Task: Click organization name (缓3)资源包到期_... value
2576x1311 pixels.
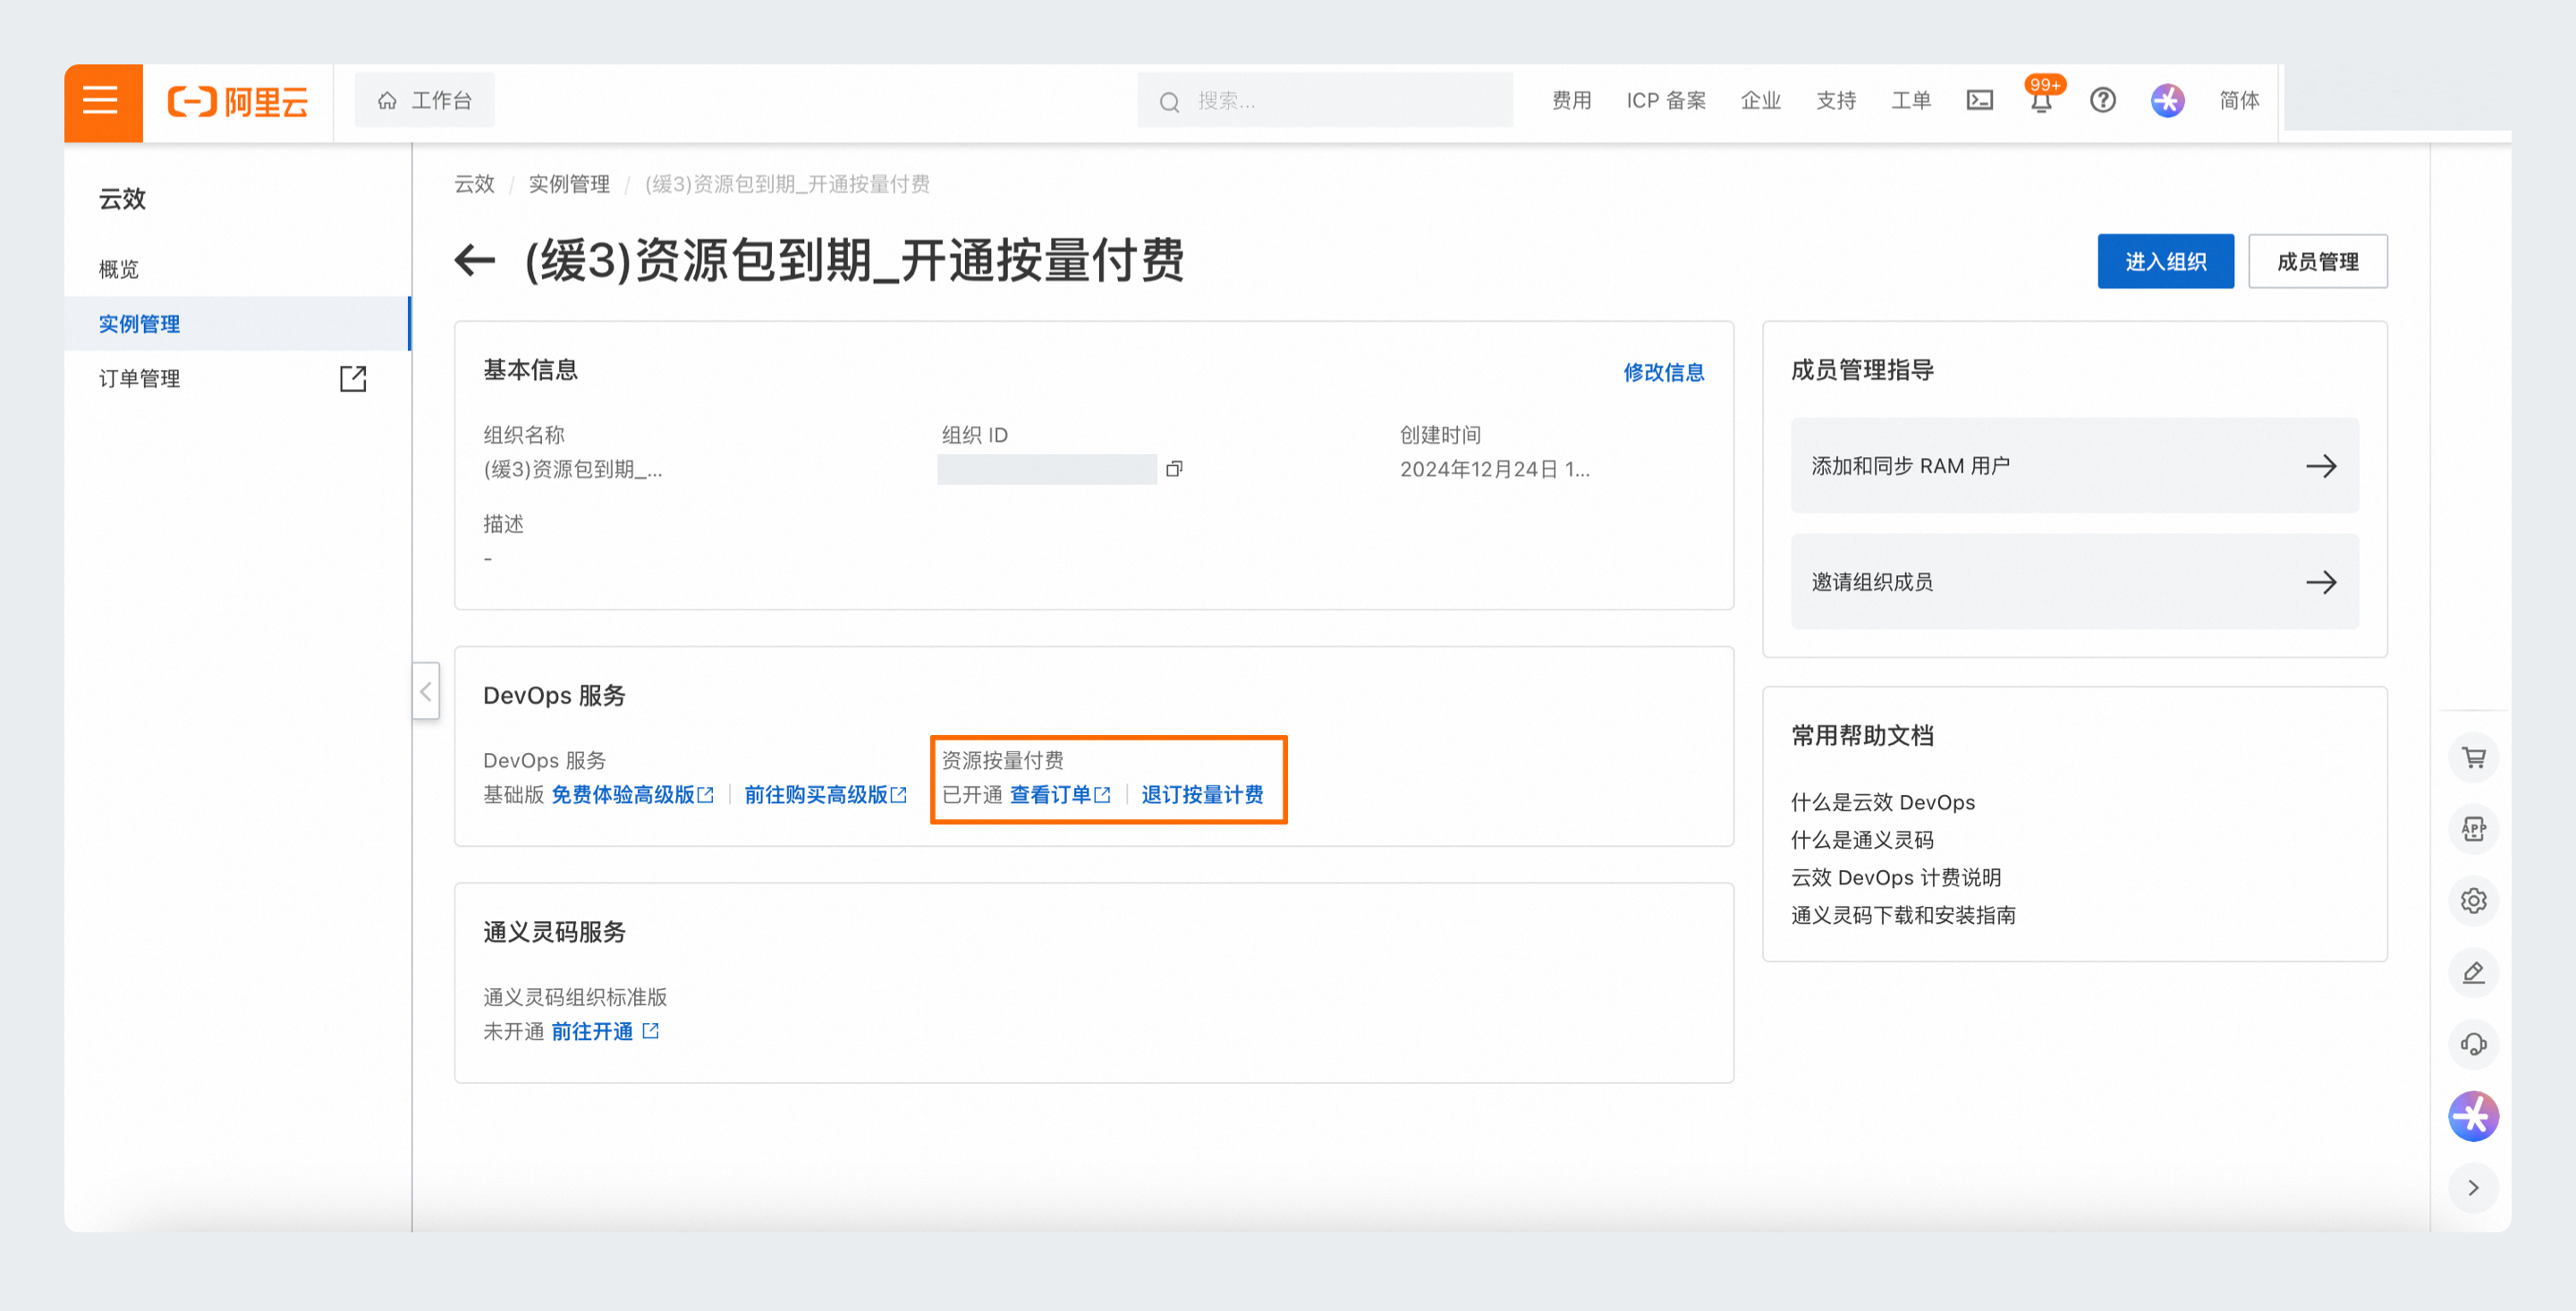Action: click(572, 469)
